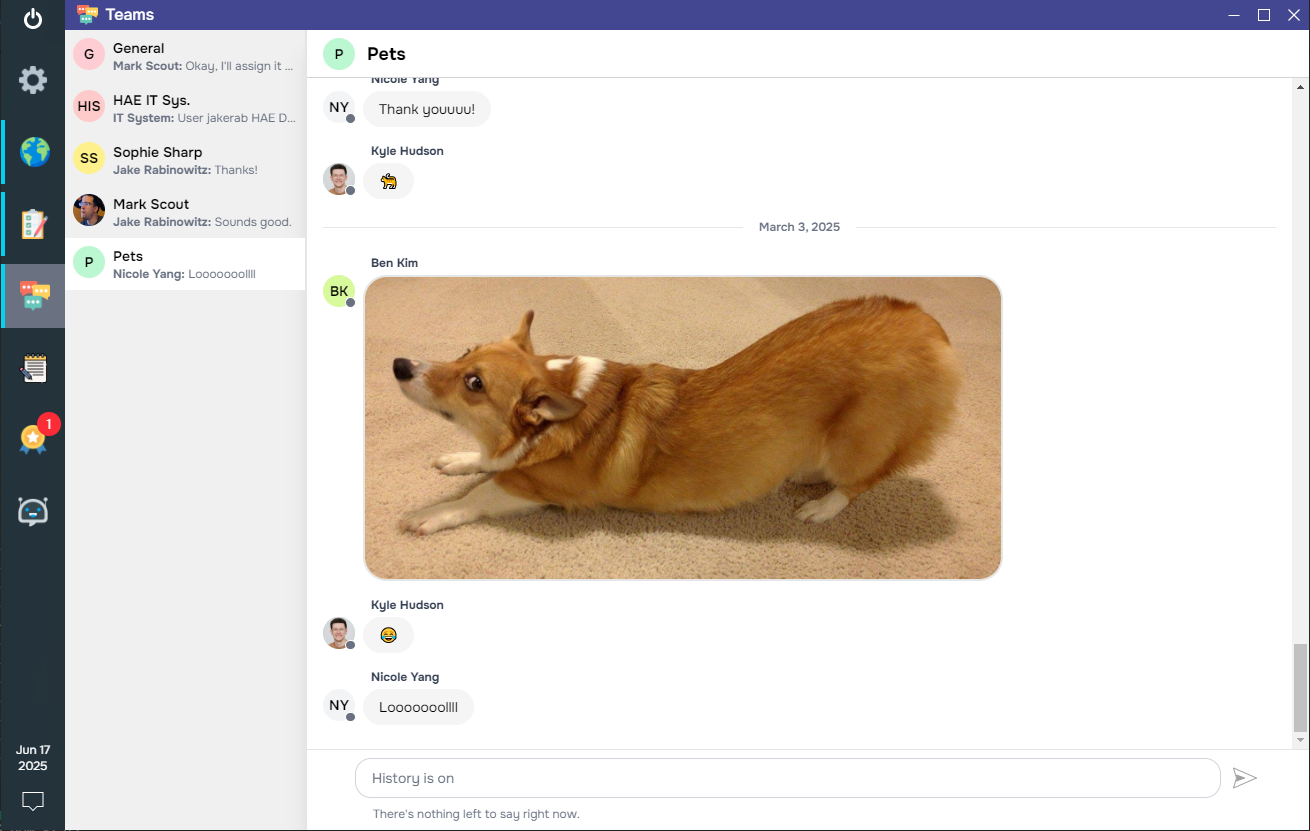Open the corgi photo from Ben Kim
This screenshot has height=831, width=1310.
(x=683, y=428)
